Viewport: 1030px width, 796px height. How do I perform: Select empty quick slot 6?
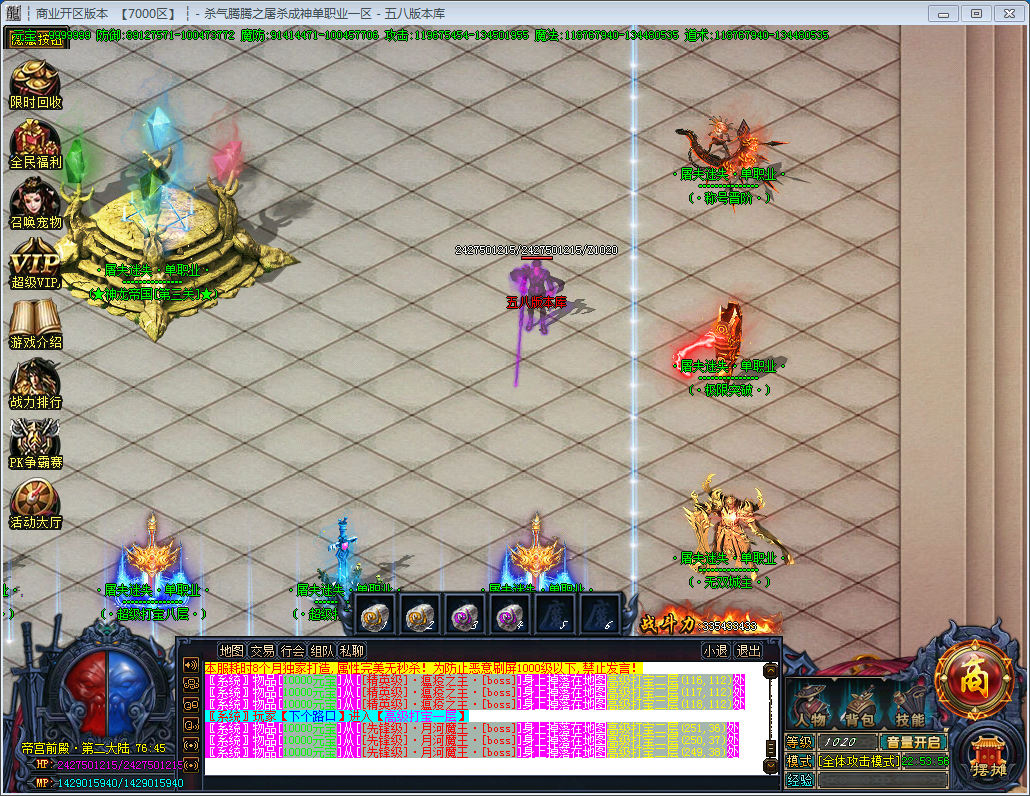click(x=600, y=615)
